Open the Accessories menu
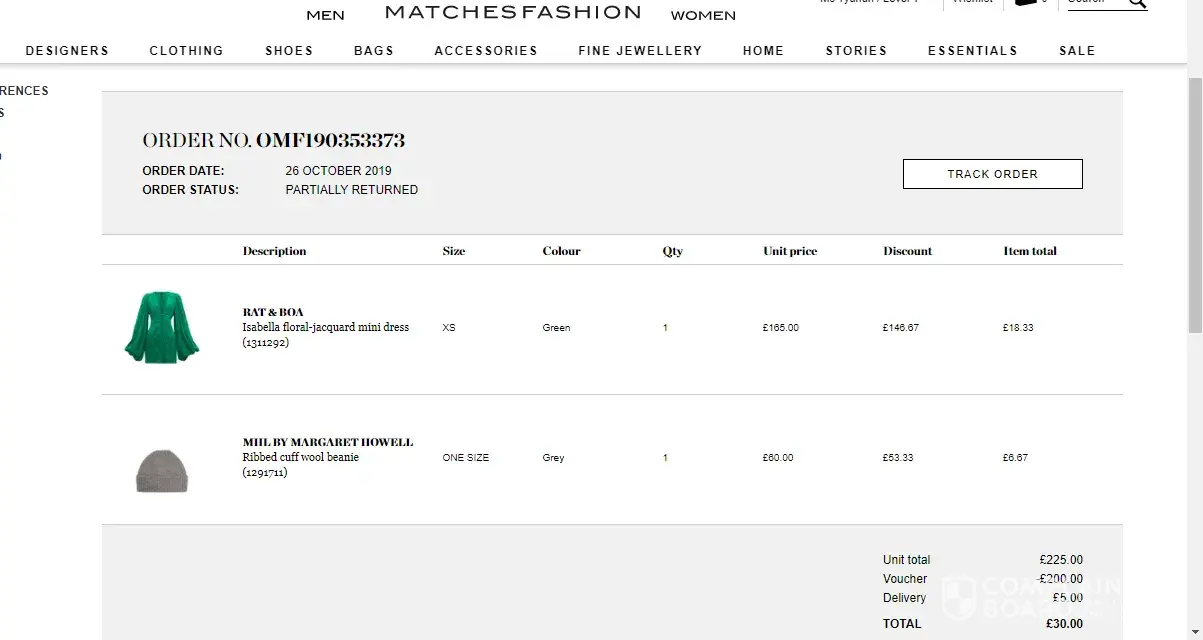 coord(485,51)
